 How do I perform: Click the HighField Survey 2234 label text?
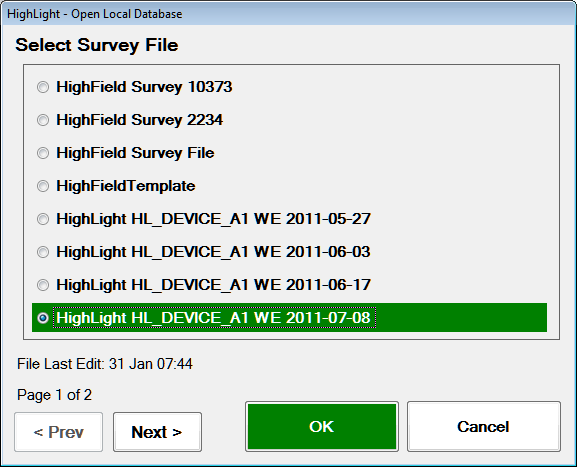(x=139, y=120)
